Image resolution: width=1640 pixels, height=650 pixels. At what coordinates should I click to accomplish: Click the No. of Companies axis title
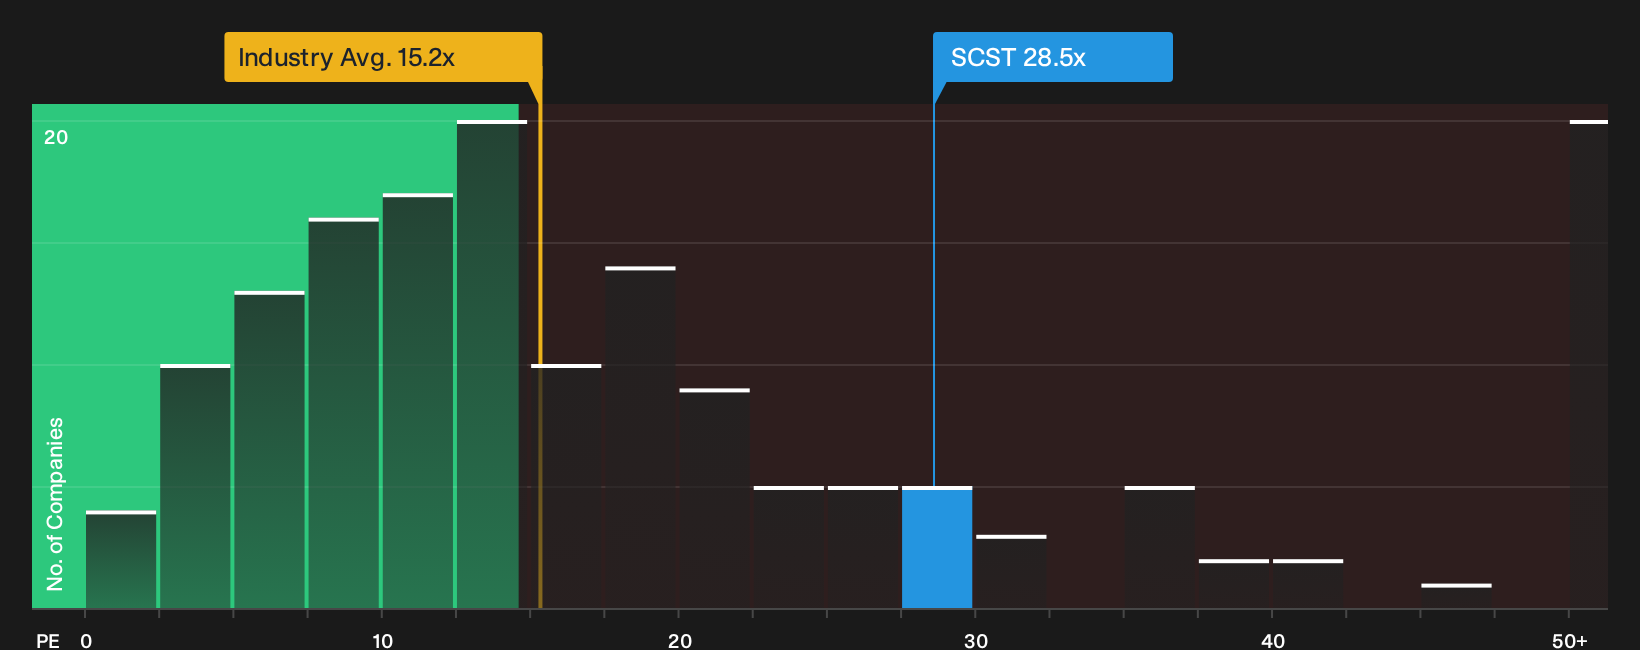[55, 504]
